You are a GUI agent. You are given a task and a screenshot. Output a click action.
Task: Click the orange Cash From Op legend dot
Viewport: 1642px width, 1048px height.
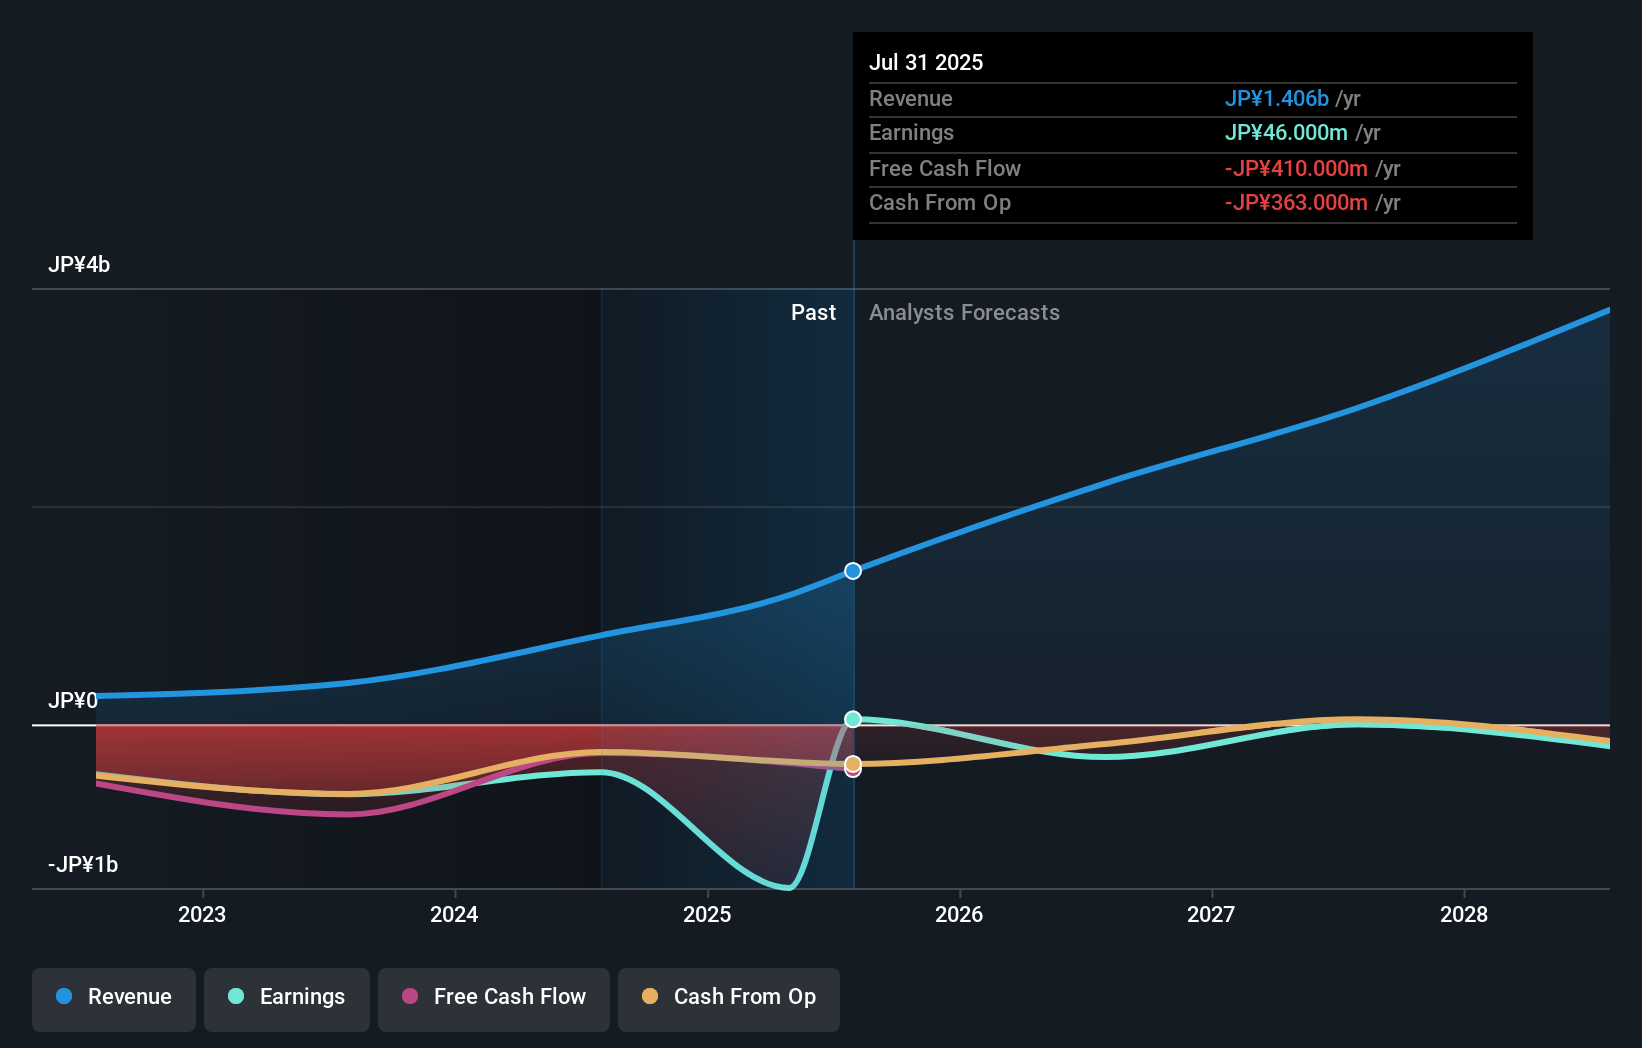[650, 997]
